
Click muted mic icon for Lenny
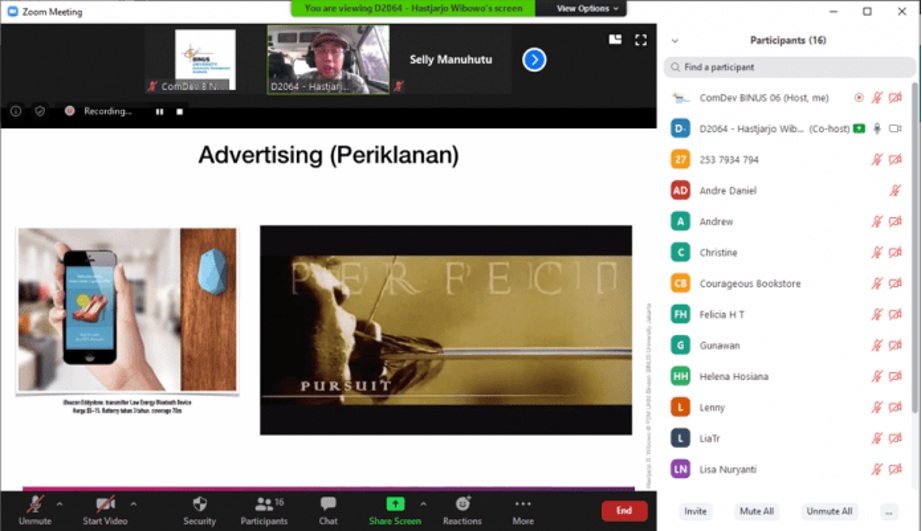(877, 408)
